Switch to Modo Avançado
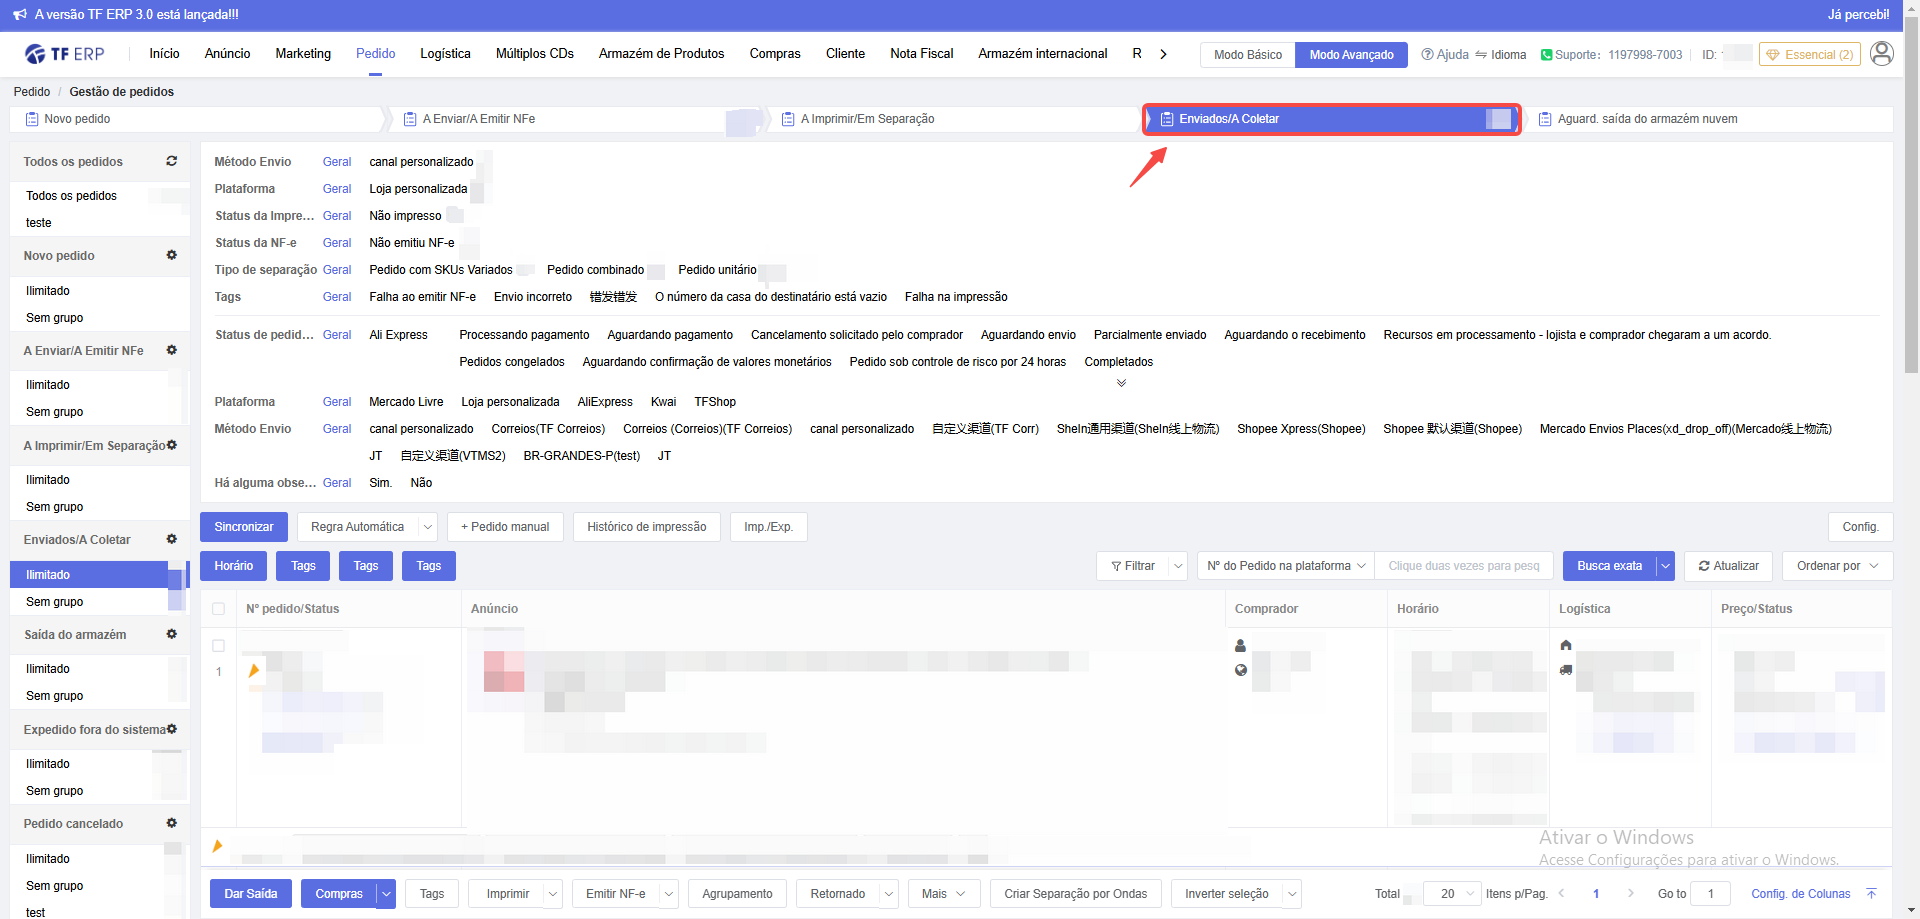 (x=1351, y=55)
